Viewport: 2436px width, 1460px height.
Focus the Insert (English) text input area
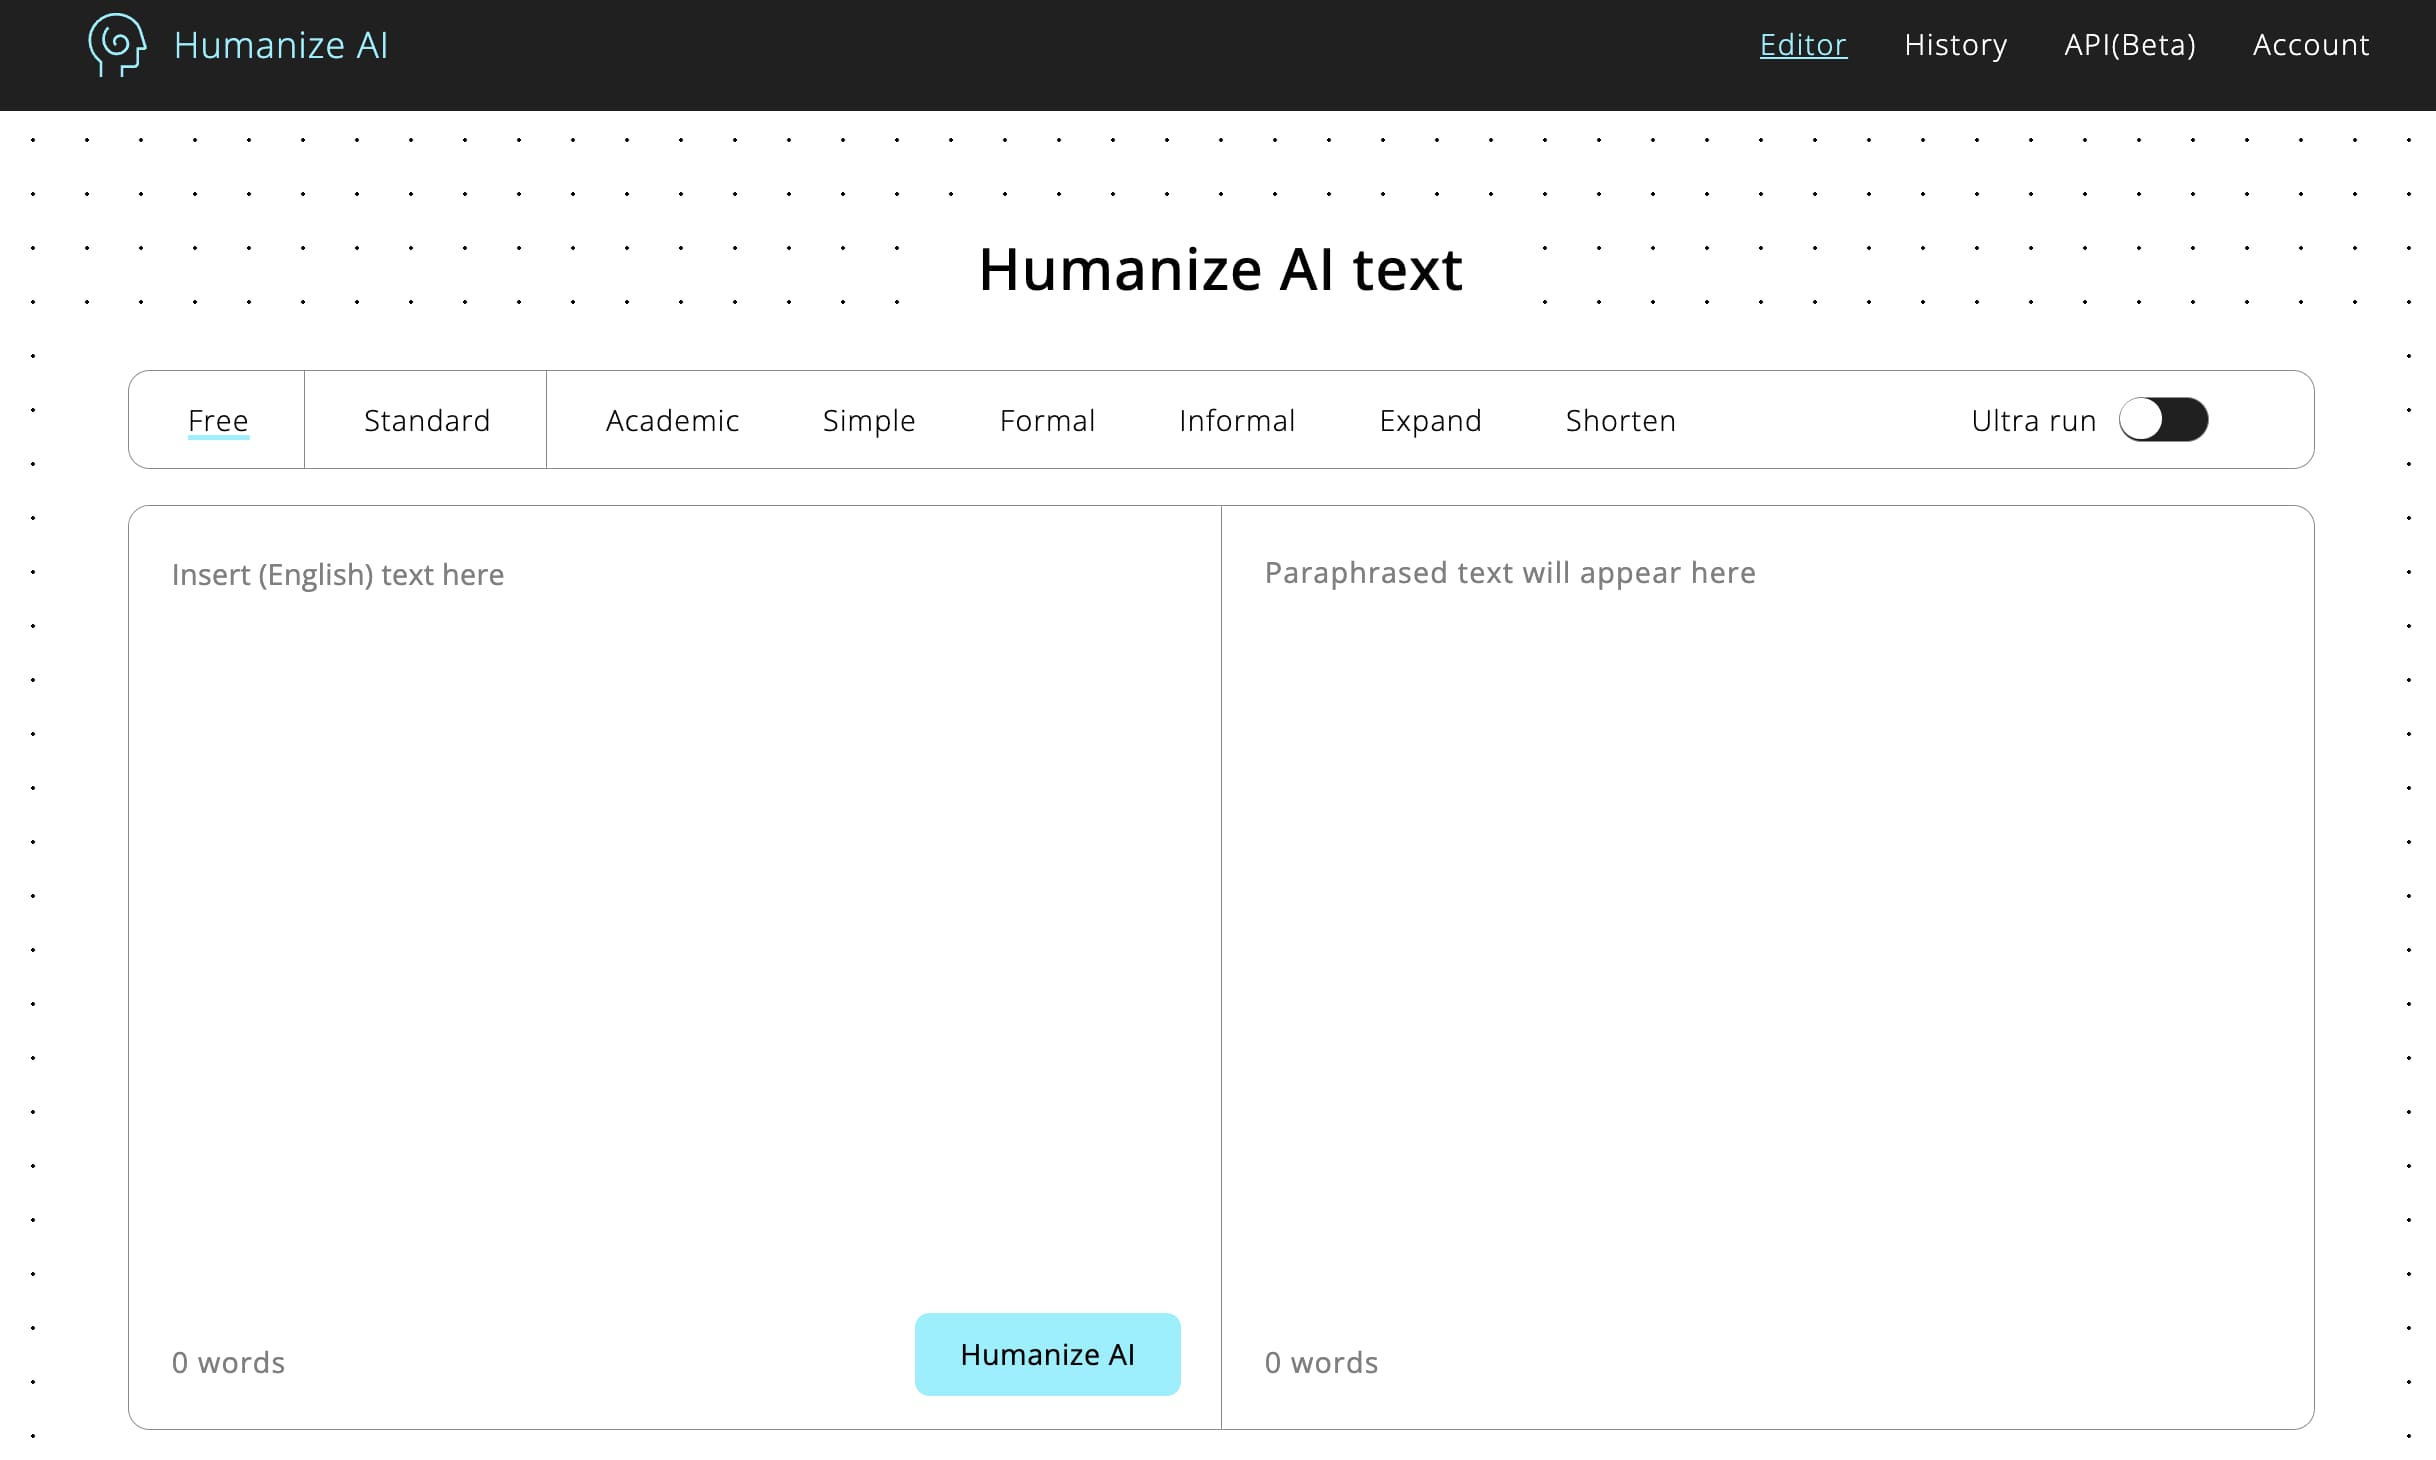(x=675, y=910)
